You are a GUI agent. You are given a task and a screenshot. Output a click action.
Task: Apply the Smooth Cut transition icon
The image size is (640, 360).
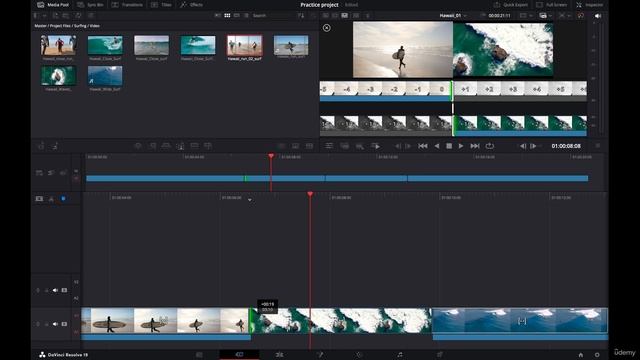click(309, 146)
